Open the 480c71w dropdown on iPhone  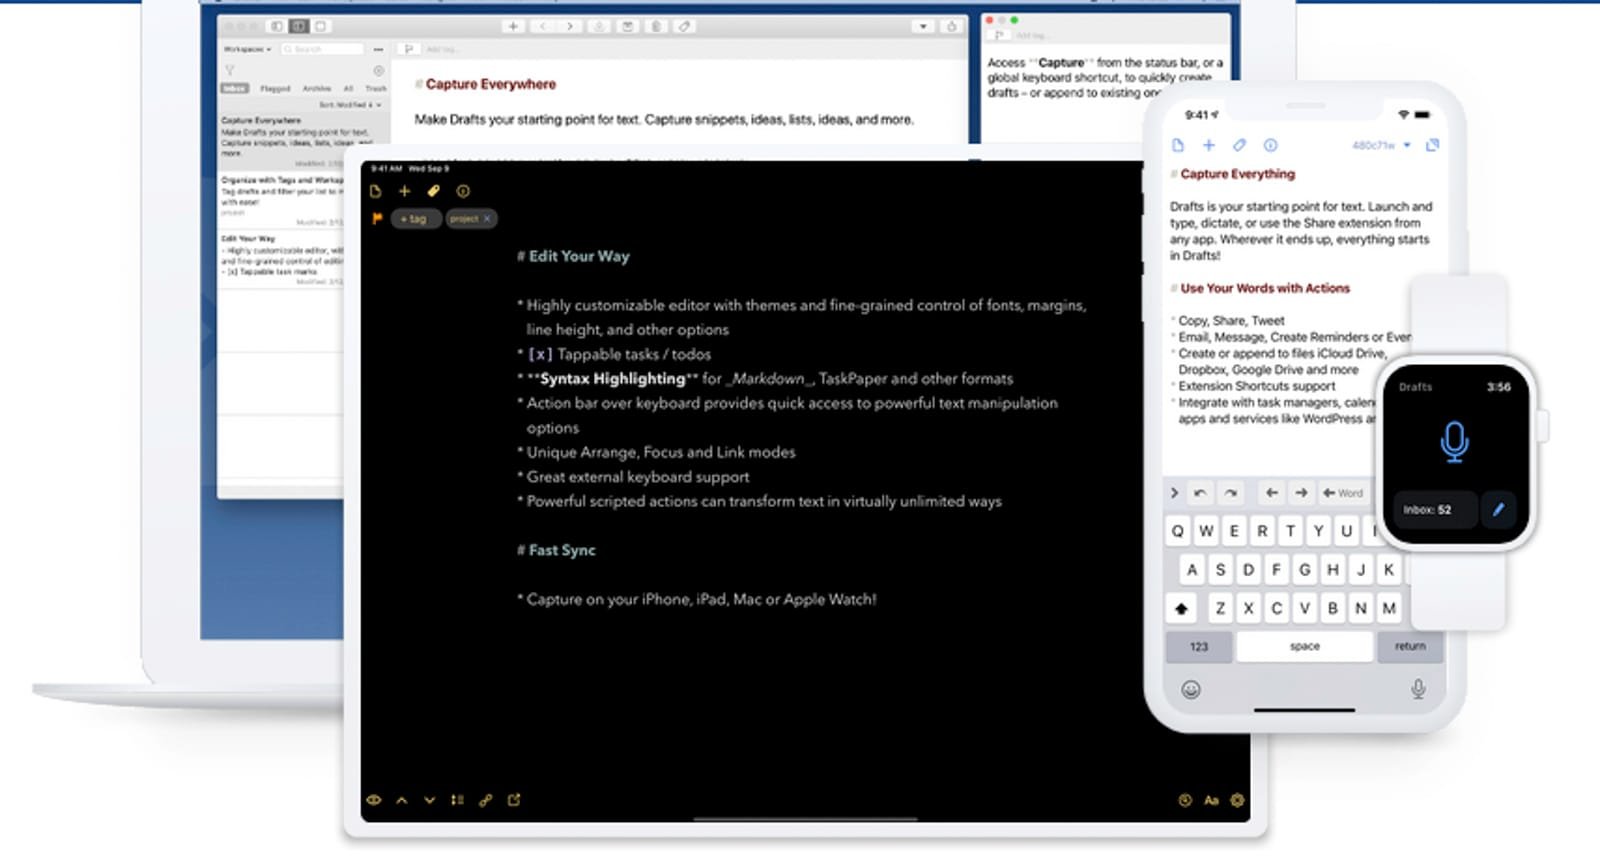tap(1380, 145)
